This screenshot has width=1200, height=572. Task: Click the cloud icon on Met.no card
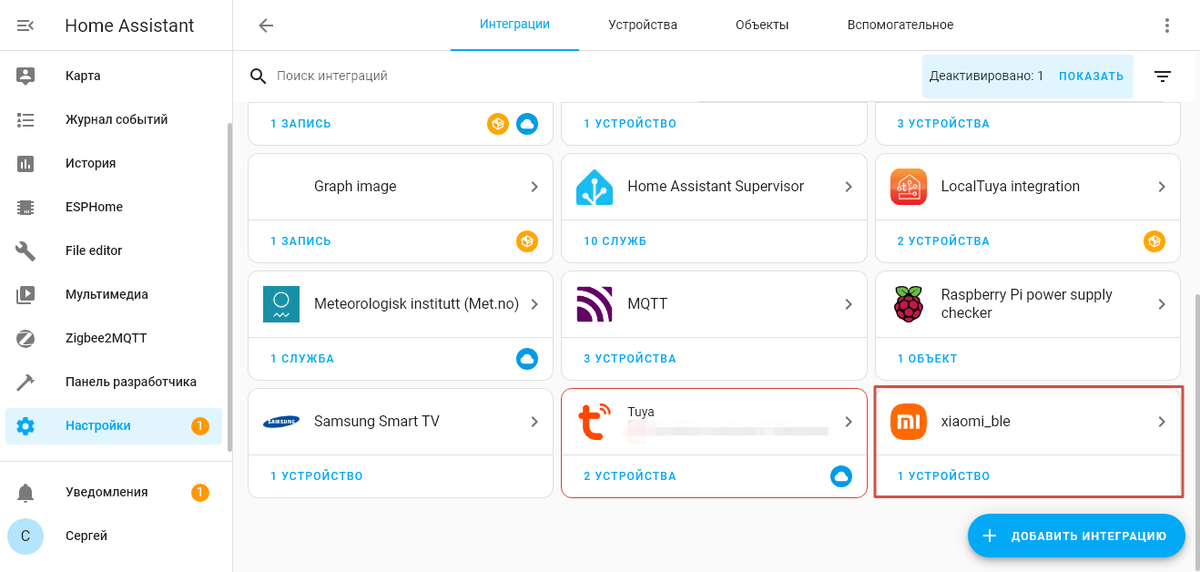tap(527, 358)
